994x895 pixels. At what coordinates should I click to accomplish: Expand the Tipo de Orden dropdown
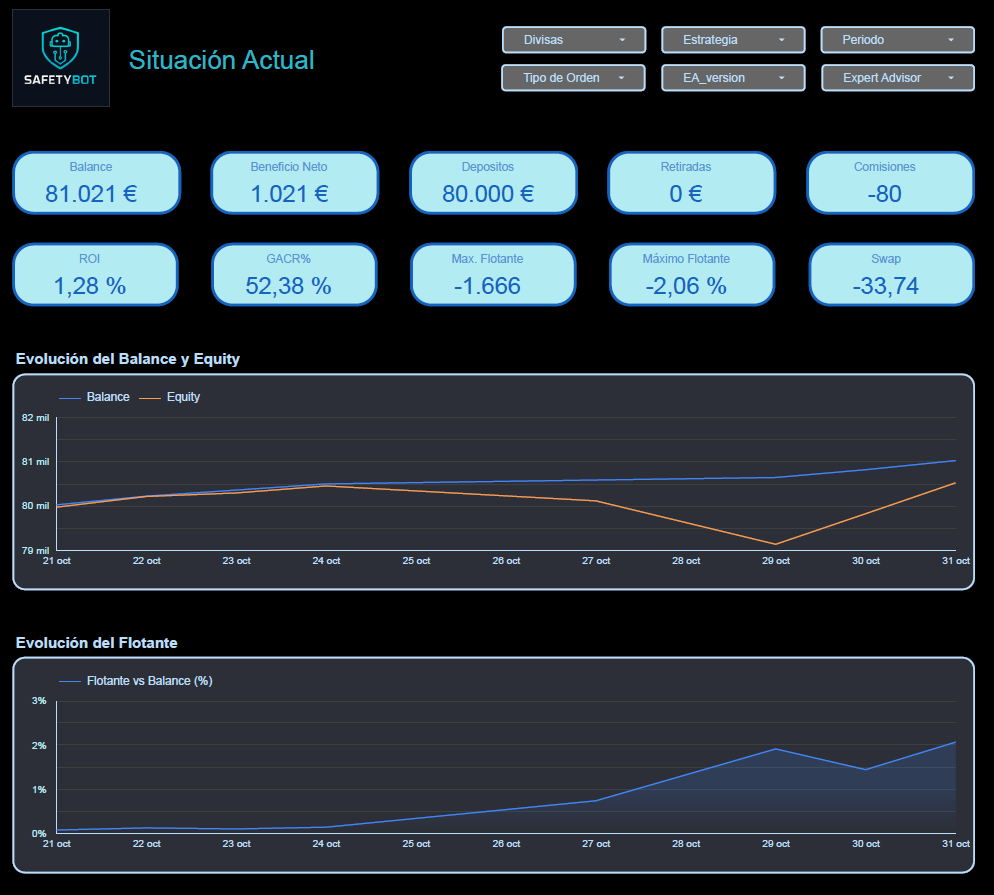(573, 78)
